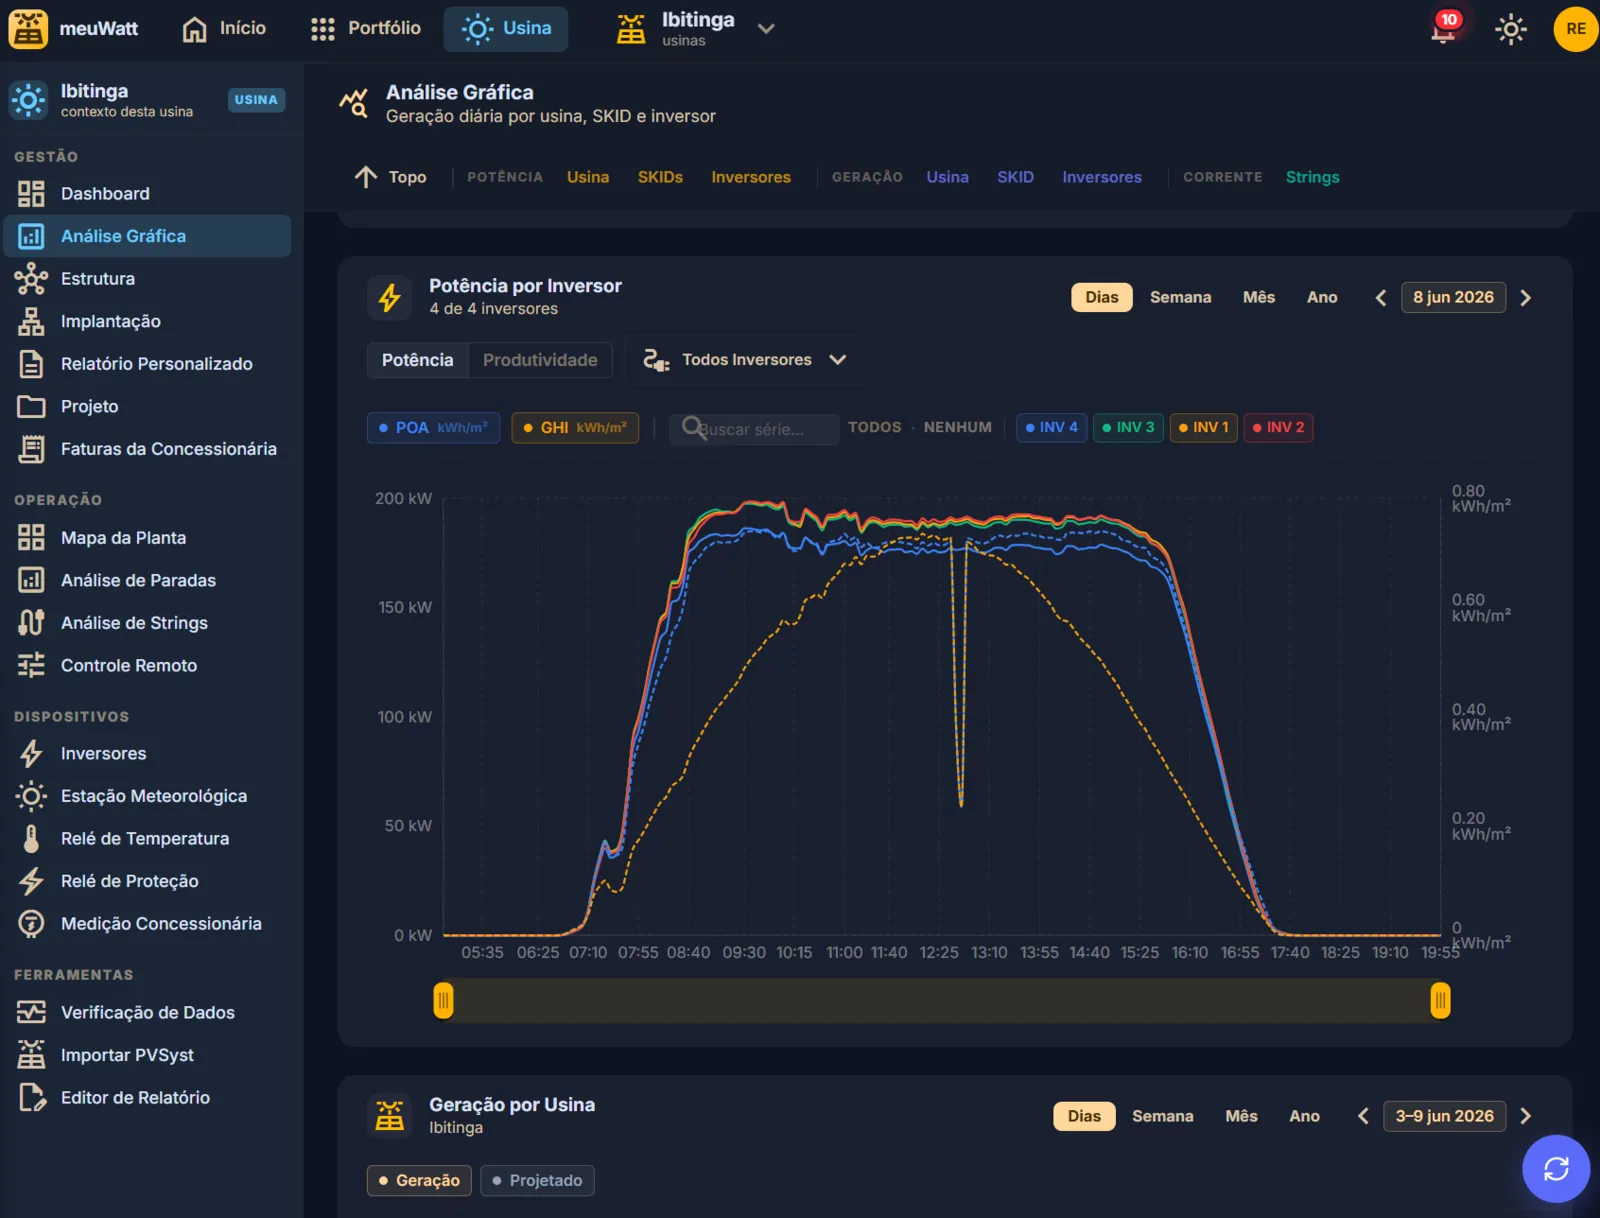Screen dimensions: 1600x1218
Task: Click the Análise de Strings icon
Action: [x=31, y=623]
